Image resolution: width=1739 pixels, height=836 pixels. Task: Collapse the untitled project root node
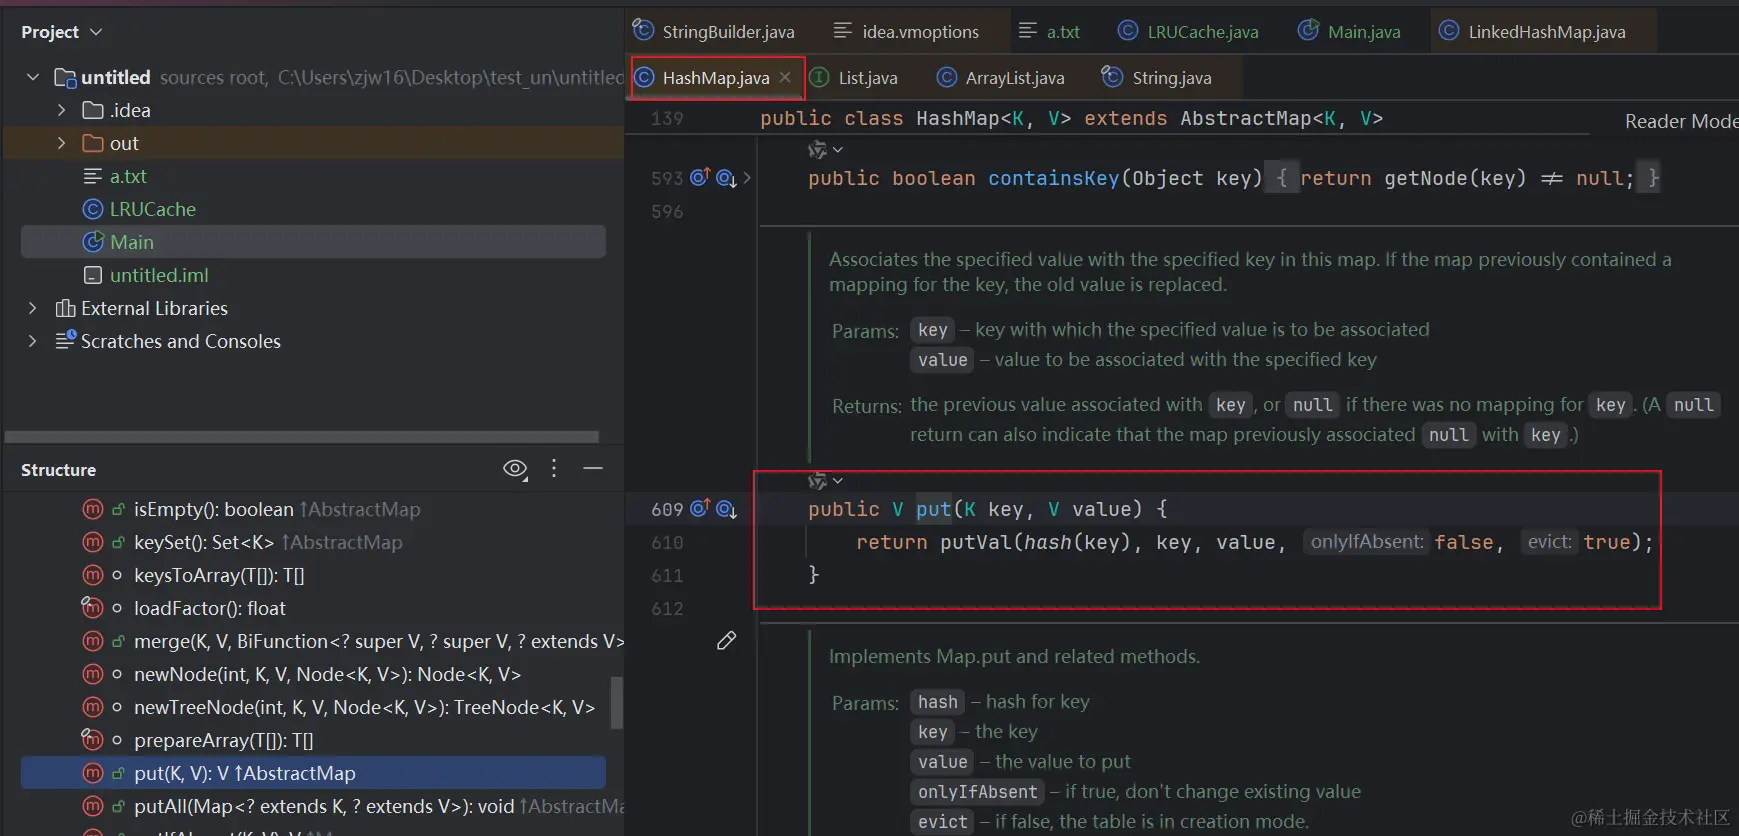click(33, 77)
